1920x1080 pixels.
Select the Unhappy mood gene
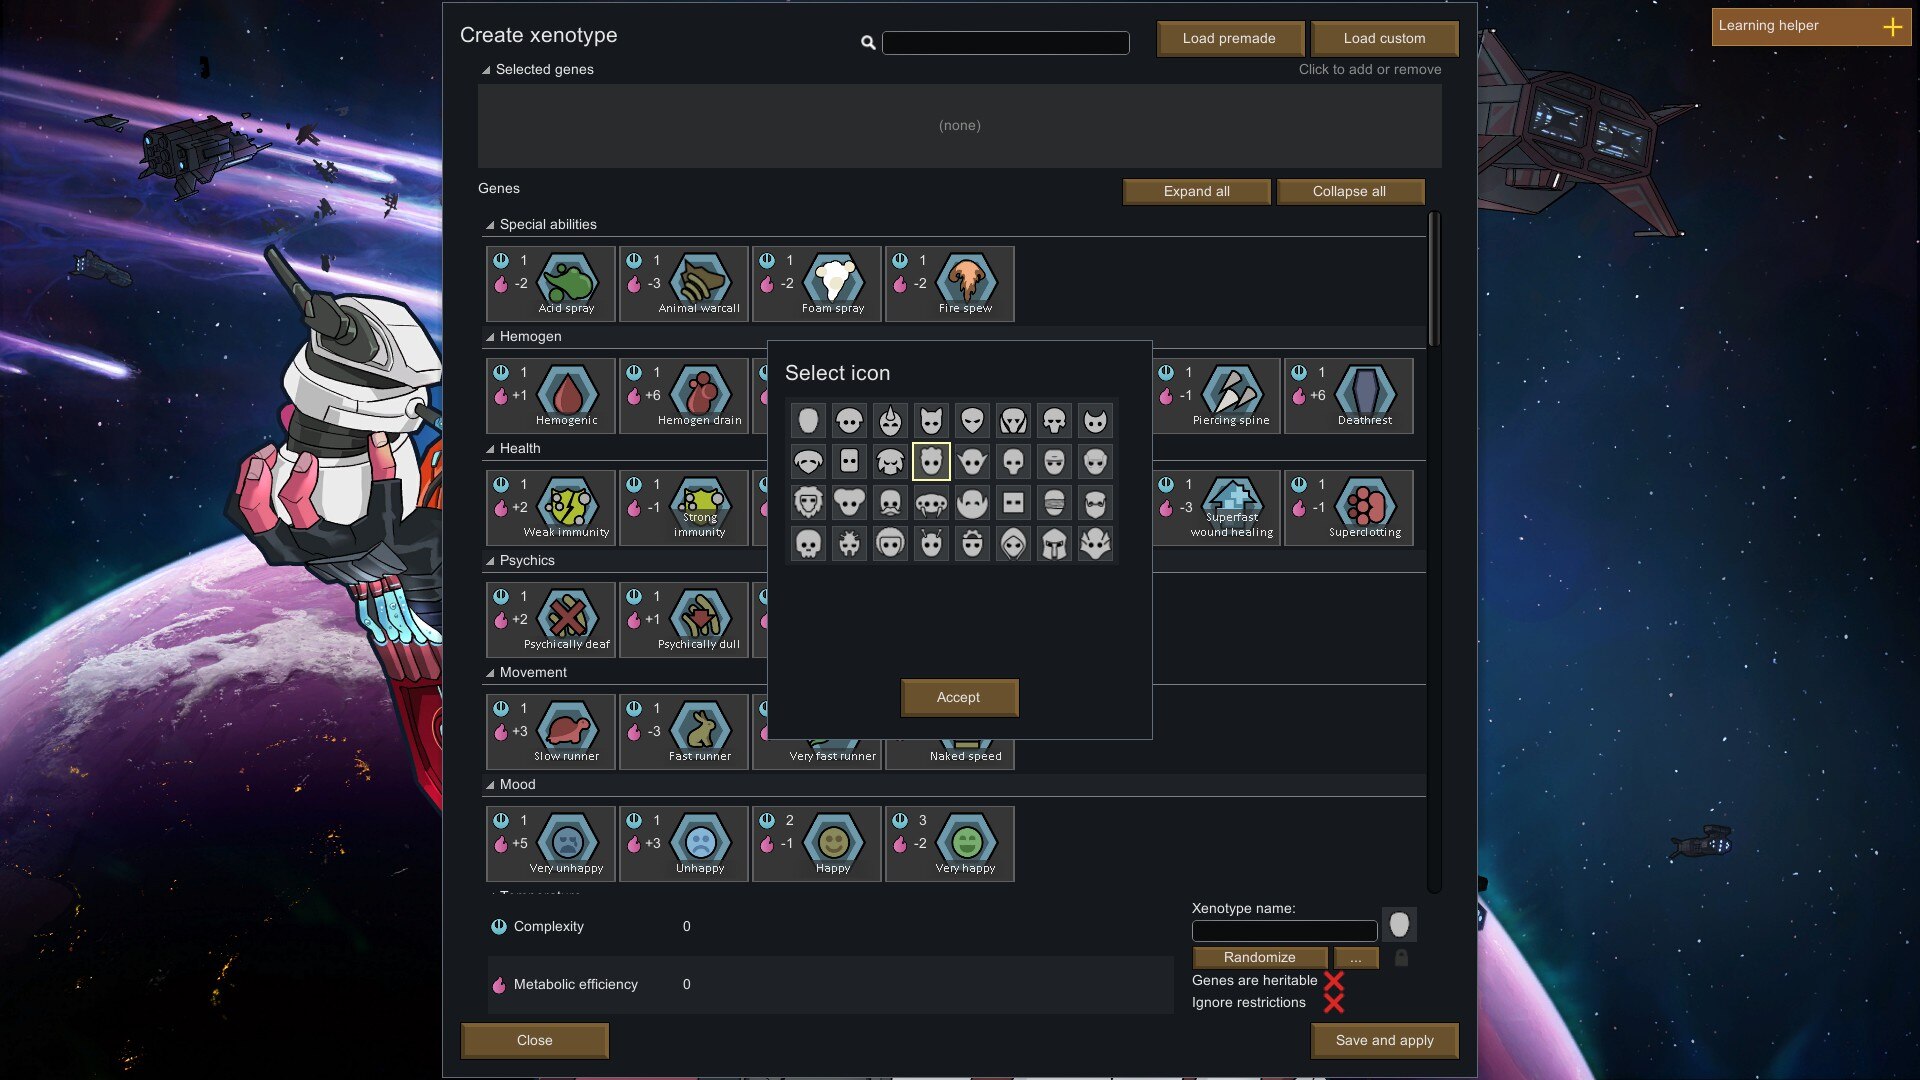coord(684,844)
